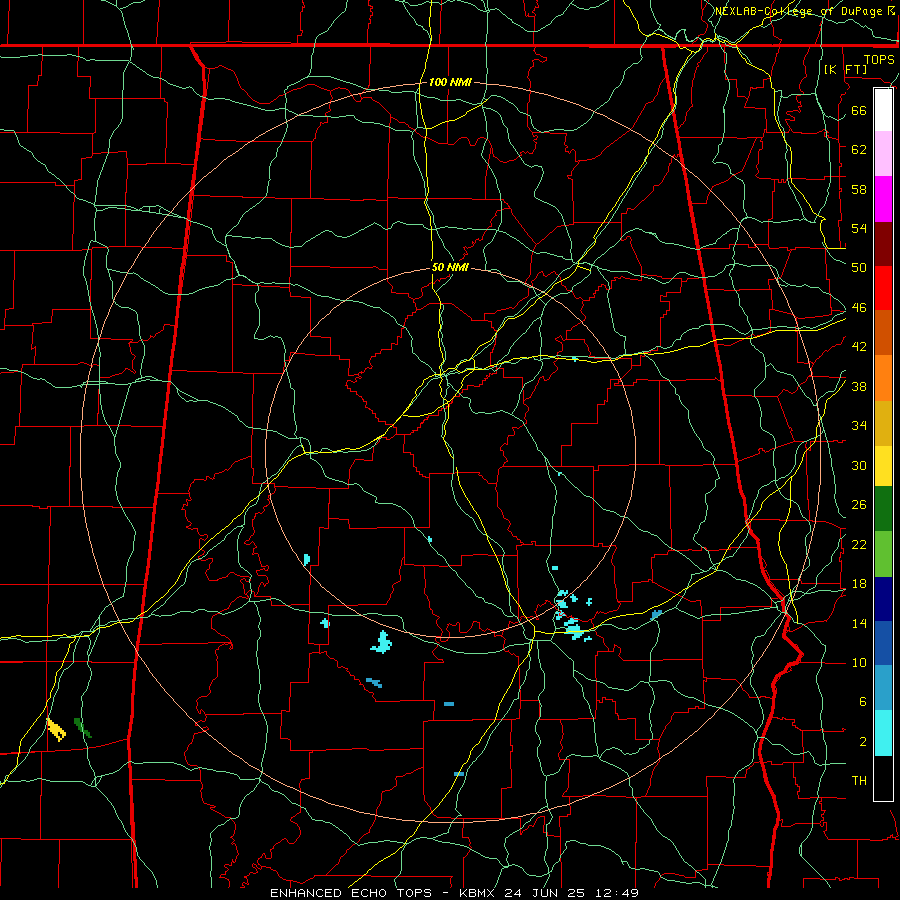Screen dimensions: 900x900
Task: Click the "[K FT]" units label
Action: point(845,69)
